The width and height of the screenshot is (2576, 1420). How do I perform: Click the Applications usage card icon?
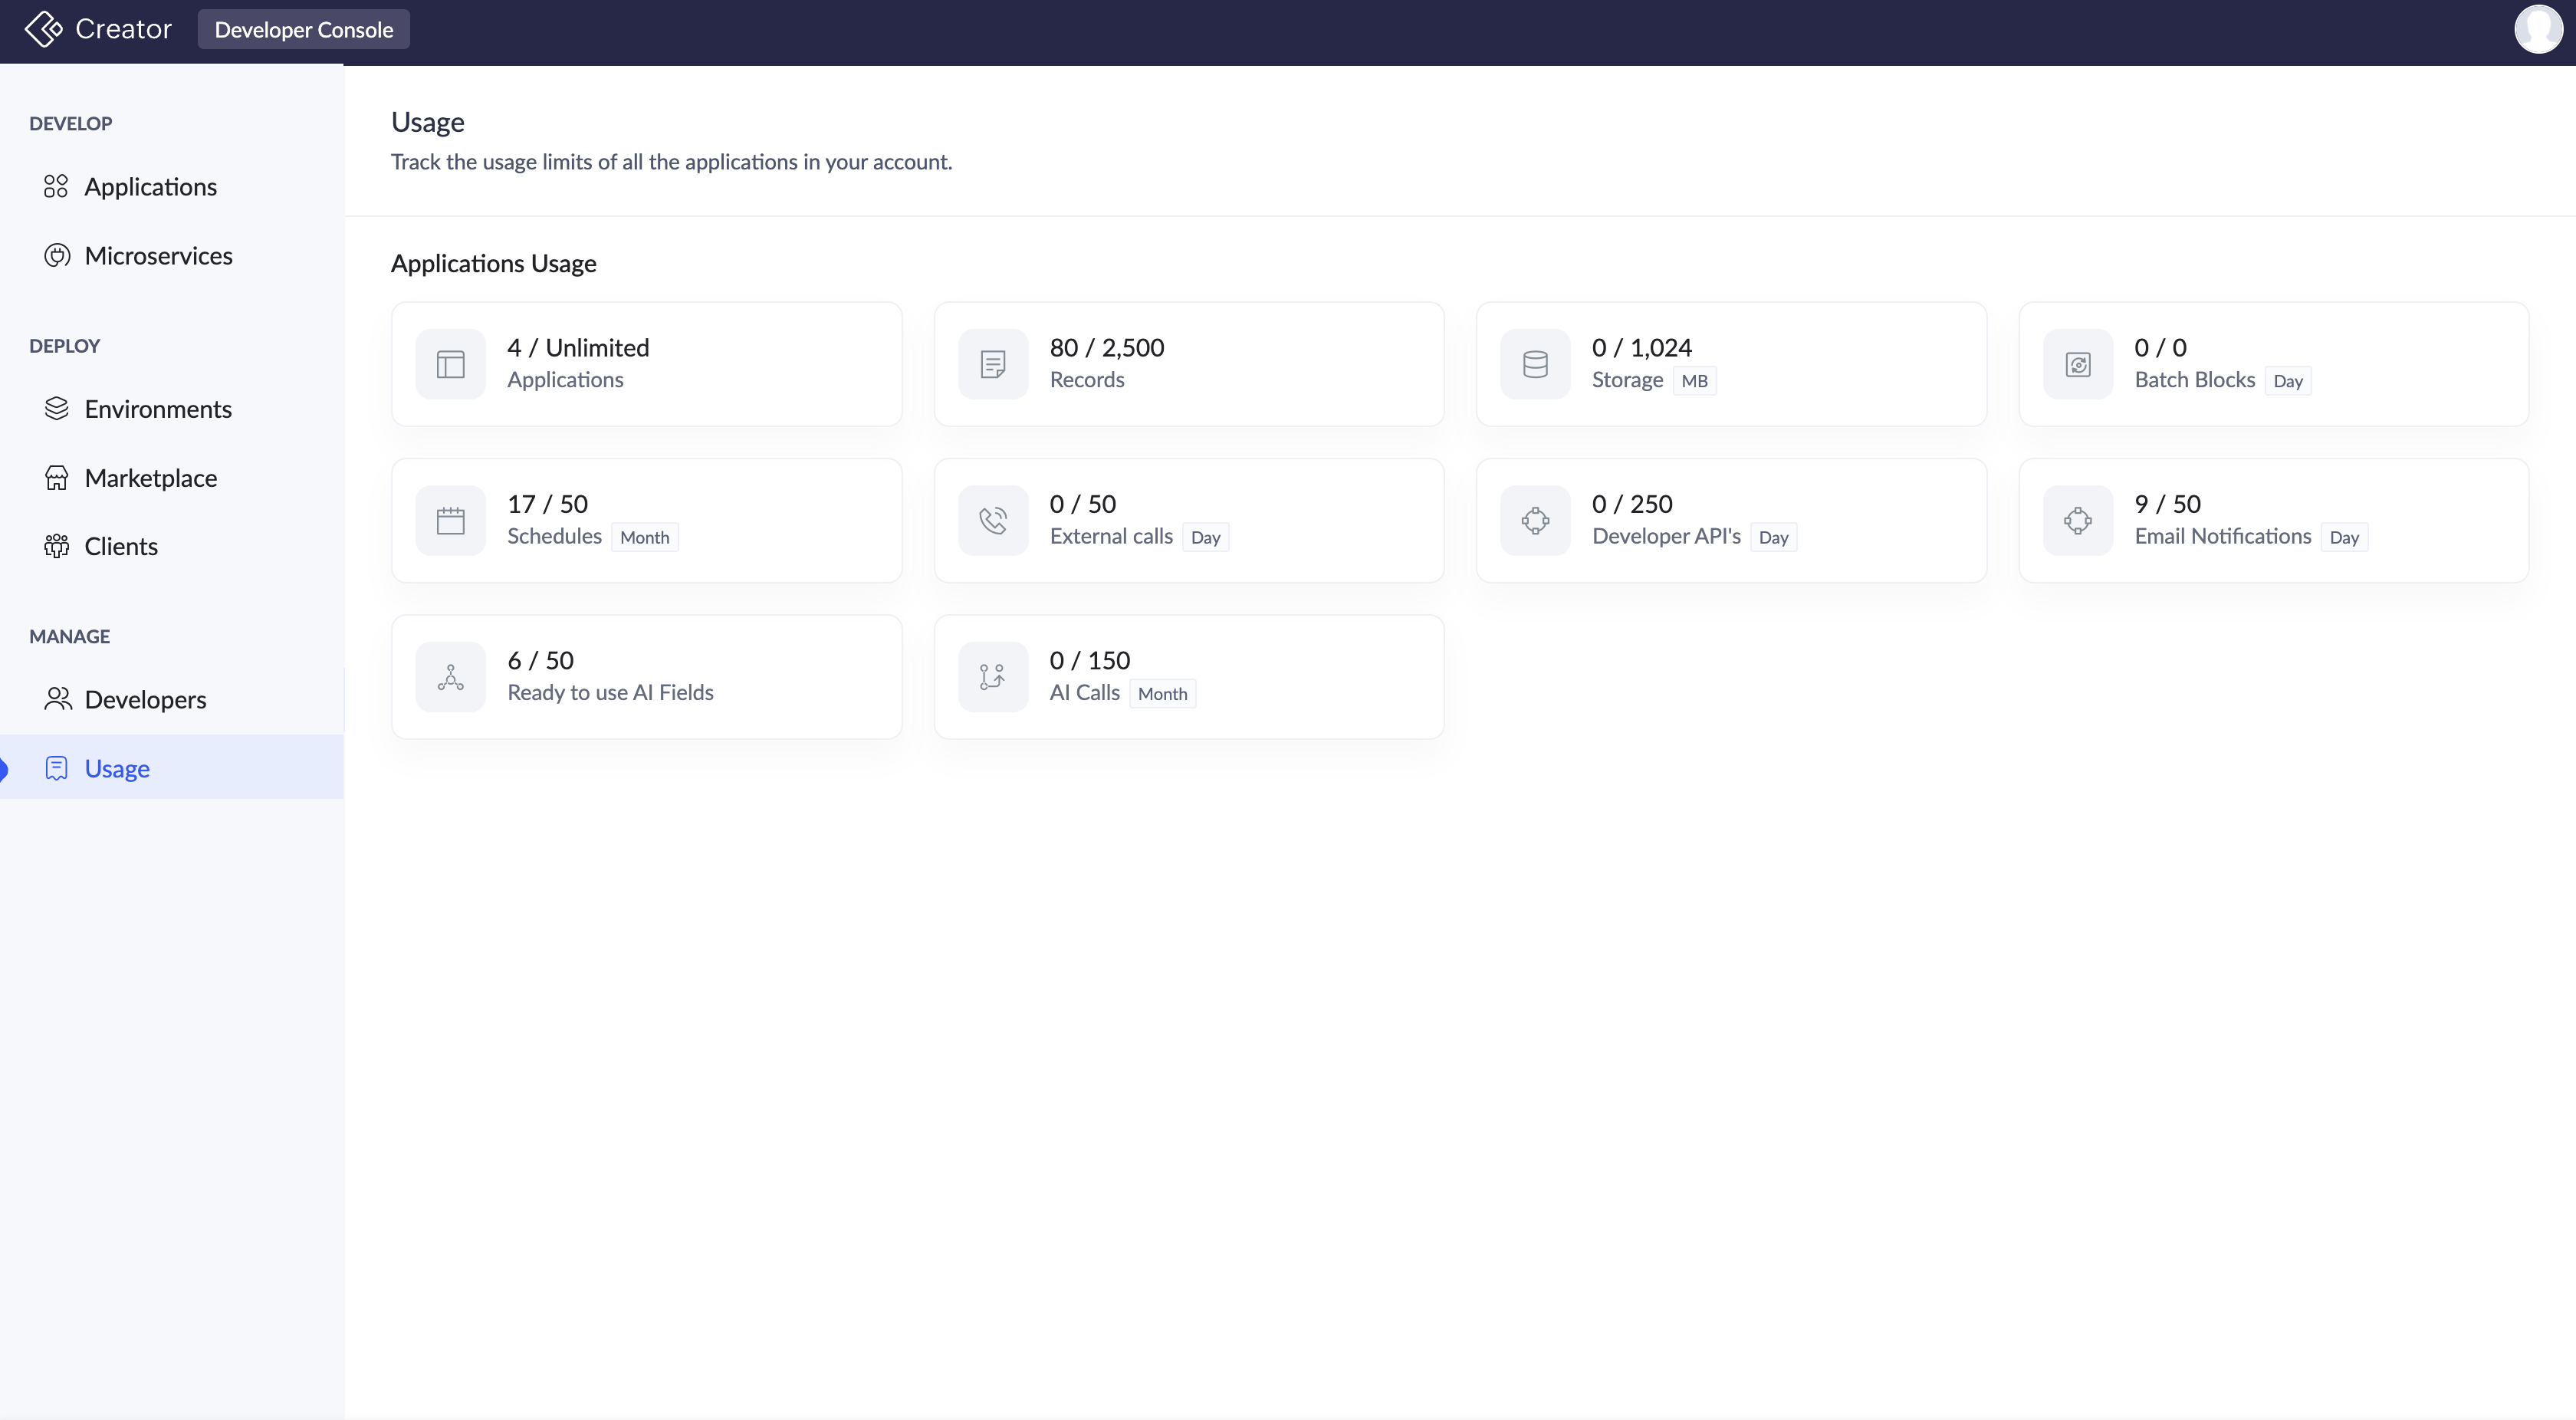tap(450, 364)
